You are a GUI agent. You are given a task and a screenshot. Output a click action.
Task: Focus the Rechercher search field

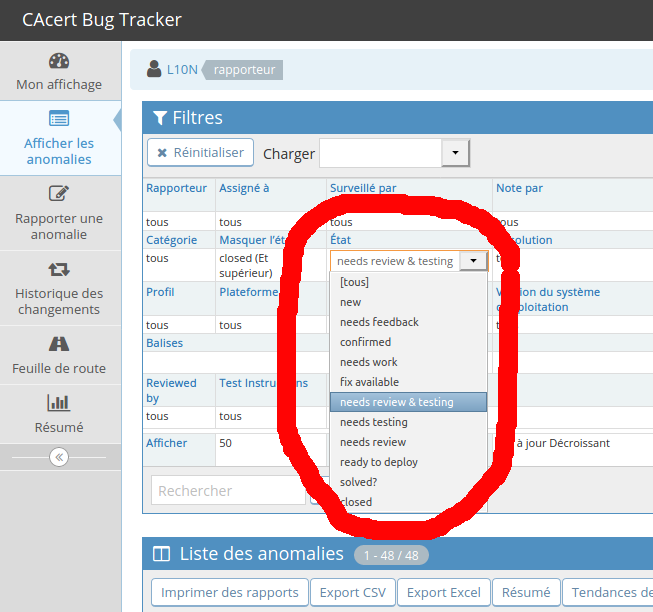click(x=228, y=490)
